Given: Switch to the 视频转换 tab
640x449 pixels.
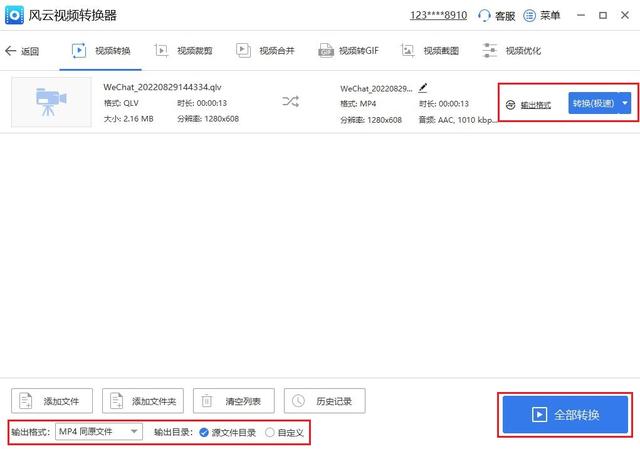Looking at the screenshot, I should 100,51.
